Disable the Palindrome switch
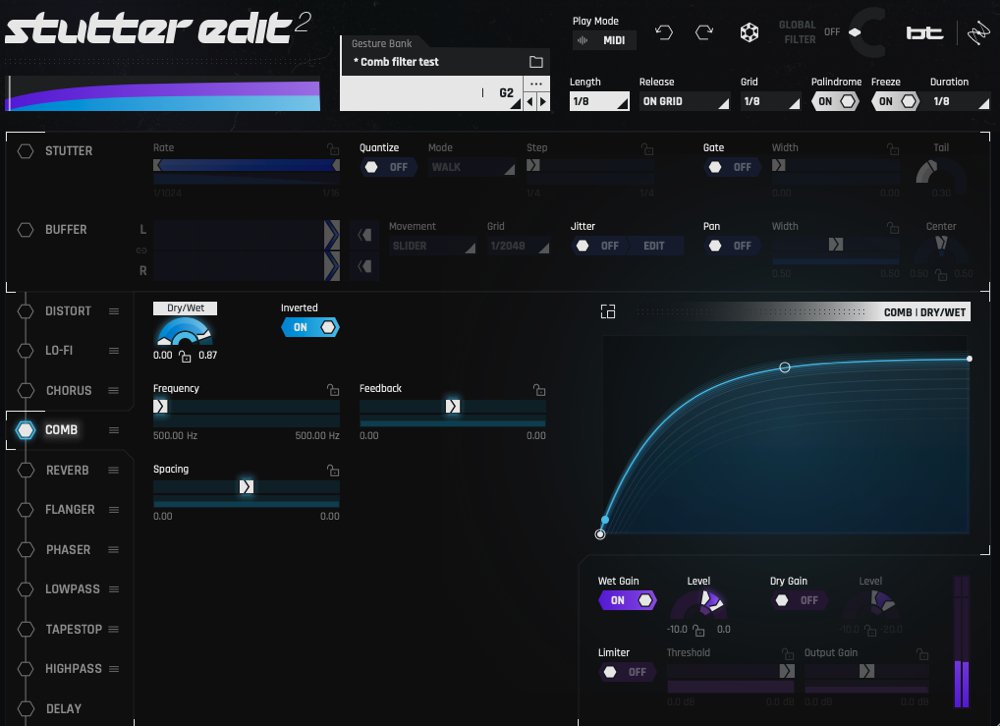The width and height of the screenshot is (1000, 726). click(x=835, y=101)
